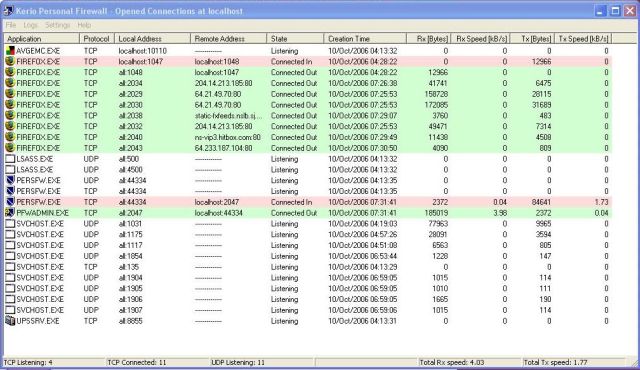Click the AVGEMC.EXE application icon
This screenshot has height=370, width=640.
[x=10, y=51]
